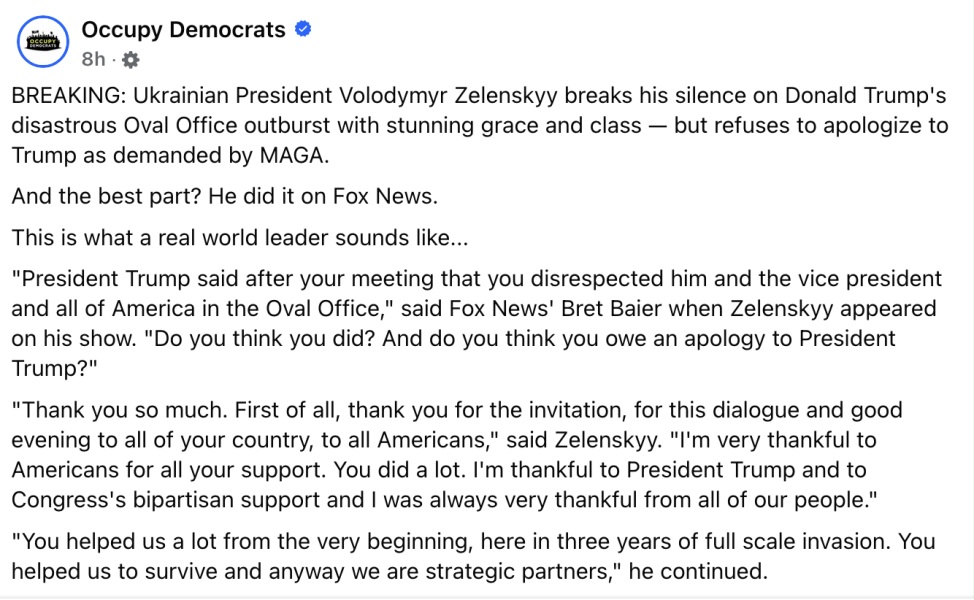Click the 8h post timestamp
The image size is (974, 600).
[x=93, y=60]
